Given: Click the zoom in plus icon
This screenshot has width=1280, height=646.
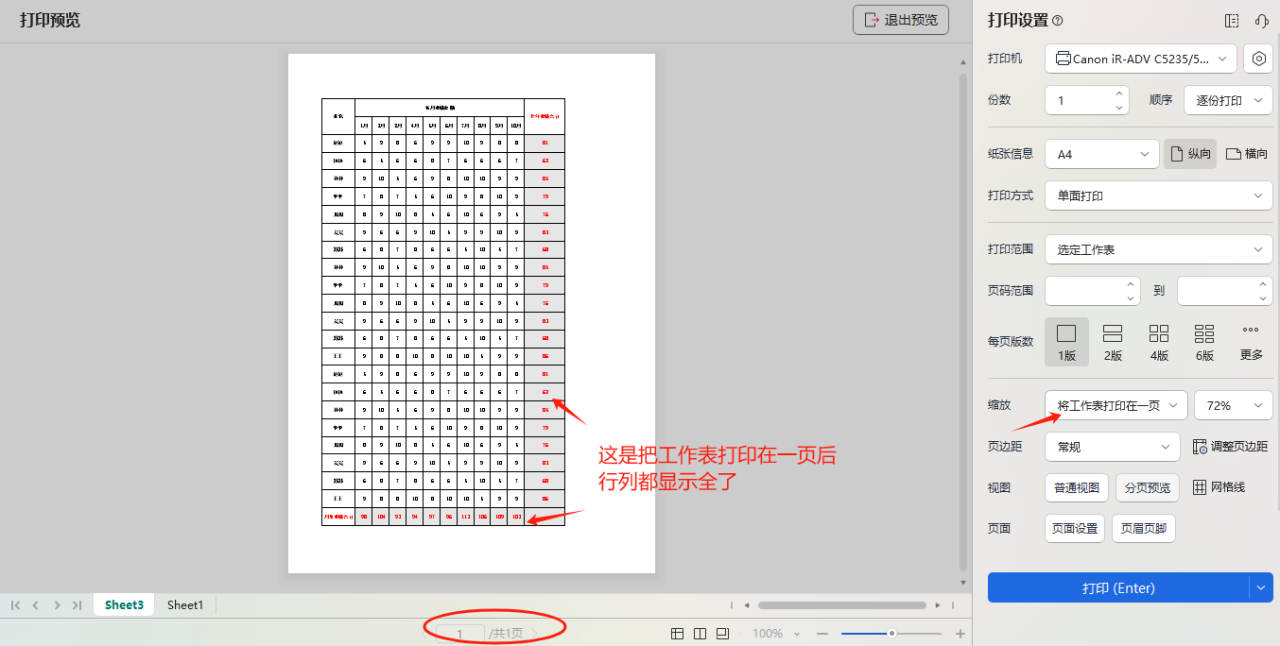Looking at the screenshot, I should click(960, 633).
